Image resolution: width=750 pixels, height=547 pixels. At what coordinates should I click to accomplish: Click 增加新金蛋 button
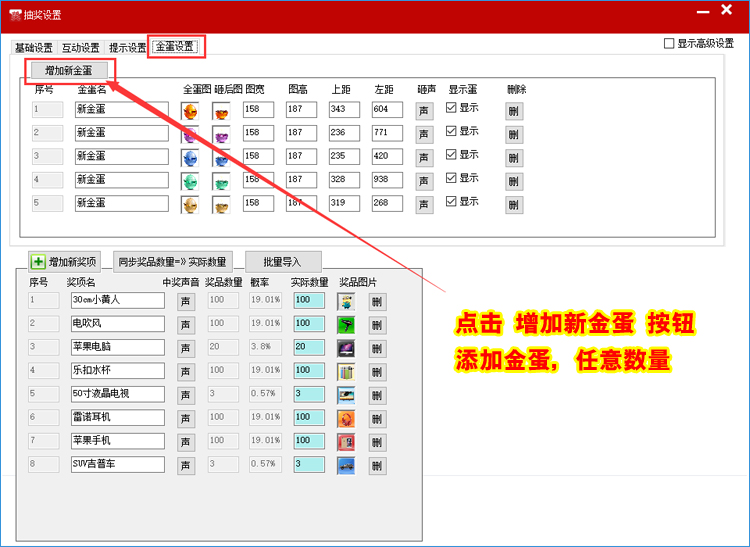point(69,71)
